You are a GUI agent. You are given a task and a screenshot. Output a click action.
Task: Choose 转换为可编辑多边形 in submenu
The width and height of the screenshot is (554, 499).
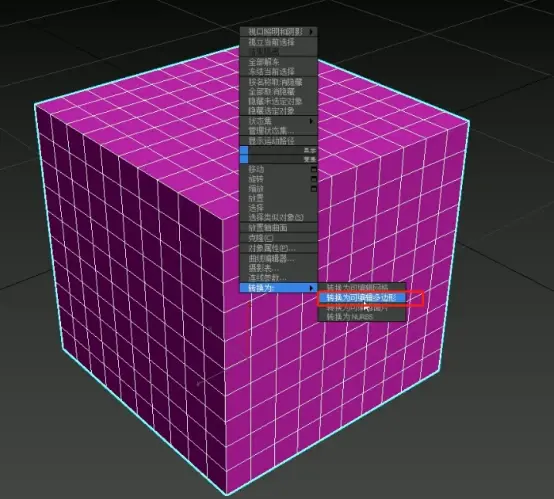tap(361, 298)
